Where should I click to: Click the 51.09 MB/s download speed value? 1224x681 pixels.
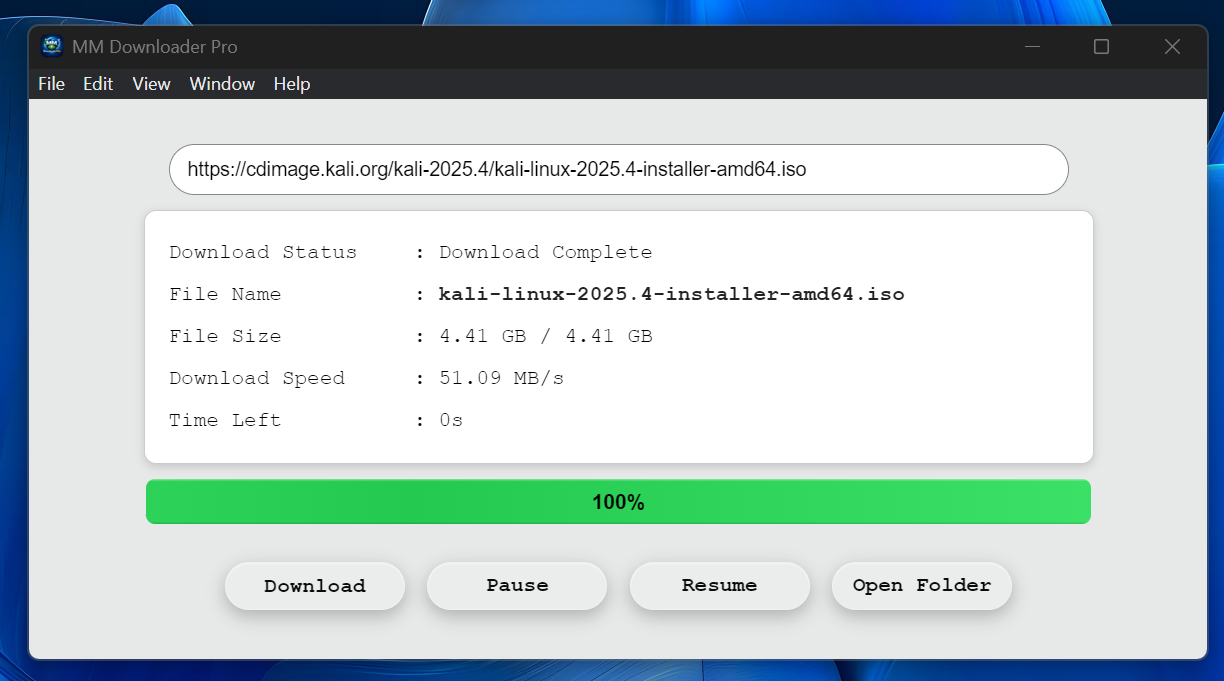pos(501,379)
